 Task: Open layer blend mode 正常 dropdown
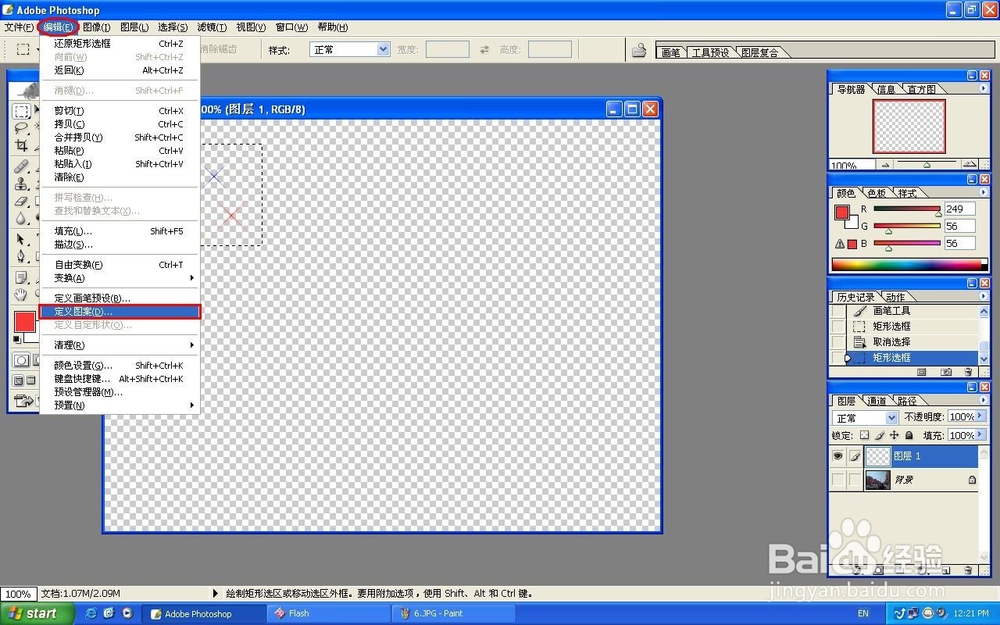tap(892, 418)
